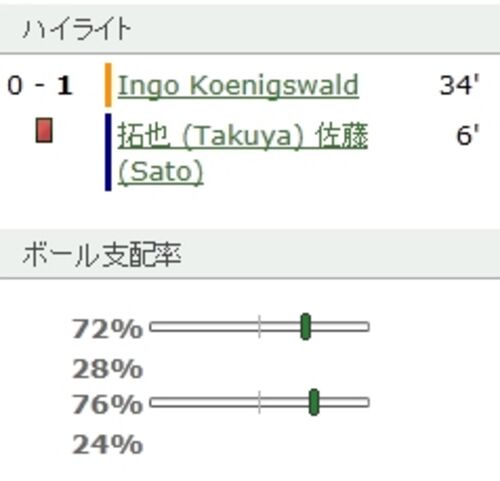Image resolution: width=500 pixels, height=481 pixels.
Task: Click the green handle on 76% slider
Action: coord(314,402)
